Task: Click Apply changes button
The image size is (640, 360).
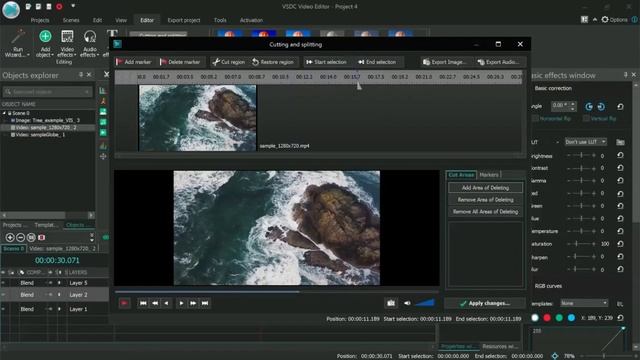Action: (484, 303)
